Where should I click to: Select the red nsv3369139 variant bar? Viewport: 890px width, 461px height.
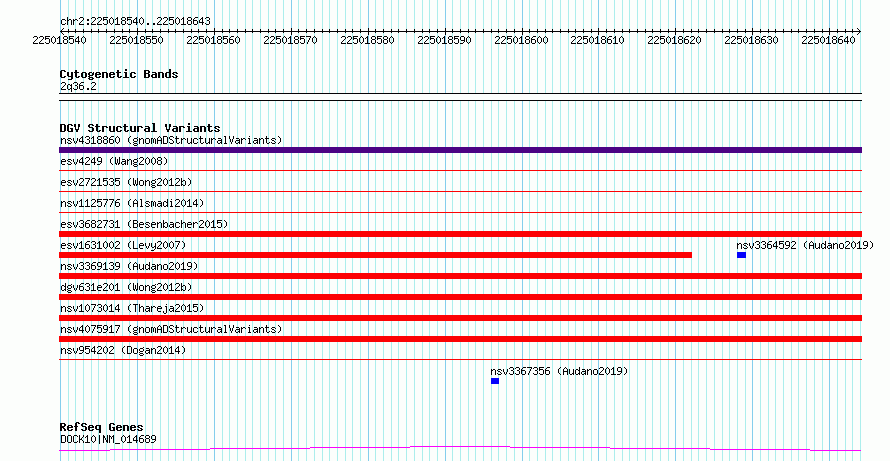[x=460, y=276]
